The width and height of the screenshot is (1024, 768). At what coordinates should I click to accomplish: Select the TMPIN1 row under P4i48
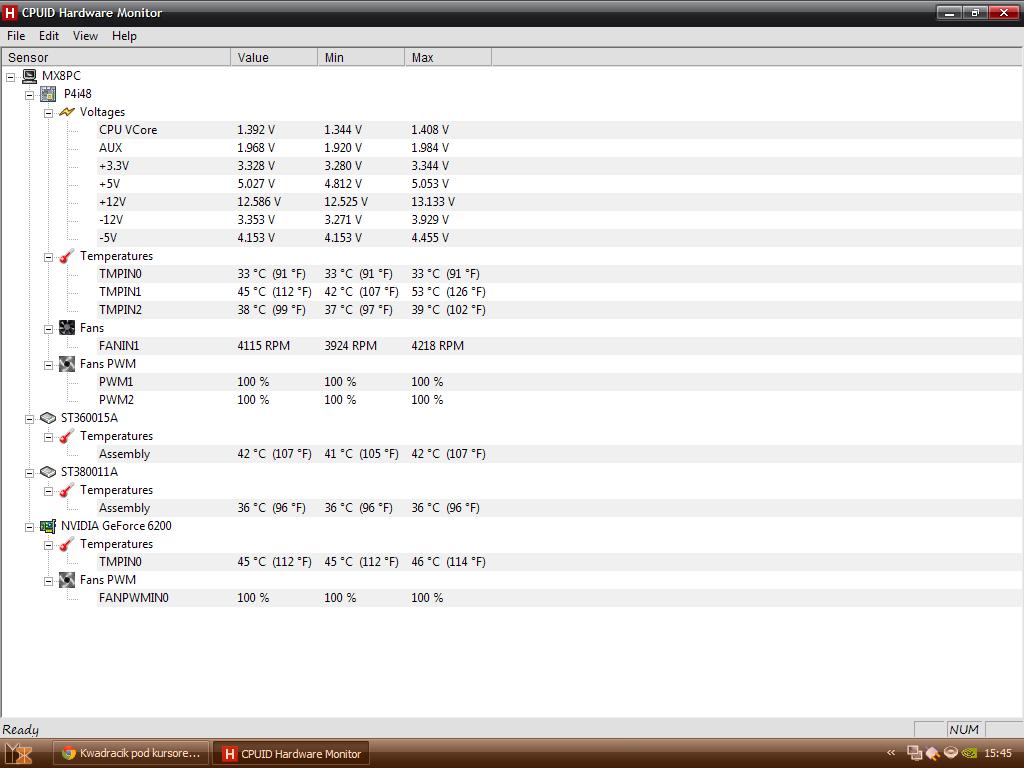tap(560, 292)
